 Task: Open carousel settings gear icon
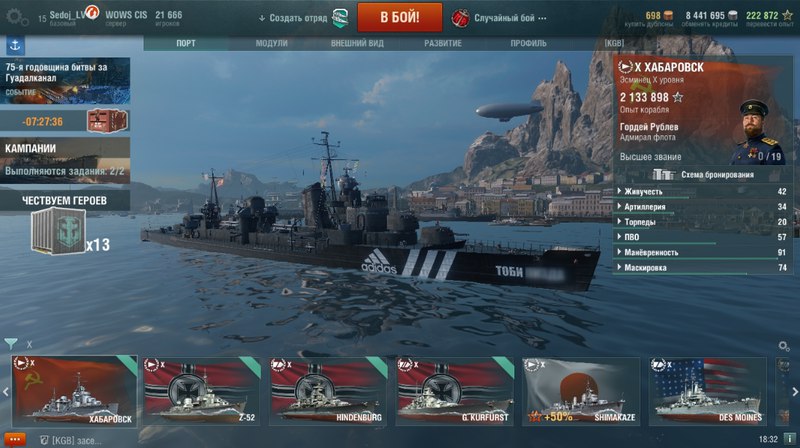coord(784,346)
